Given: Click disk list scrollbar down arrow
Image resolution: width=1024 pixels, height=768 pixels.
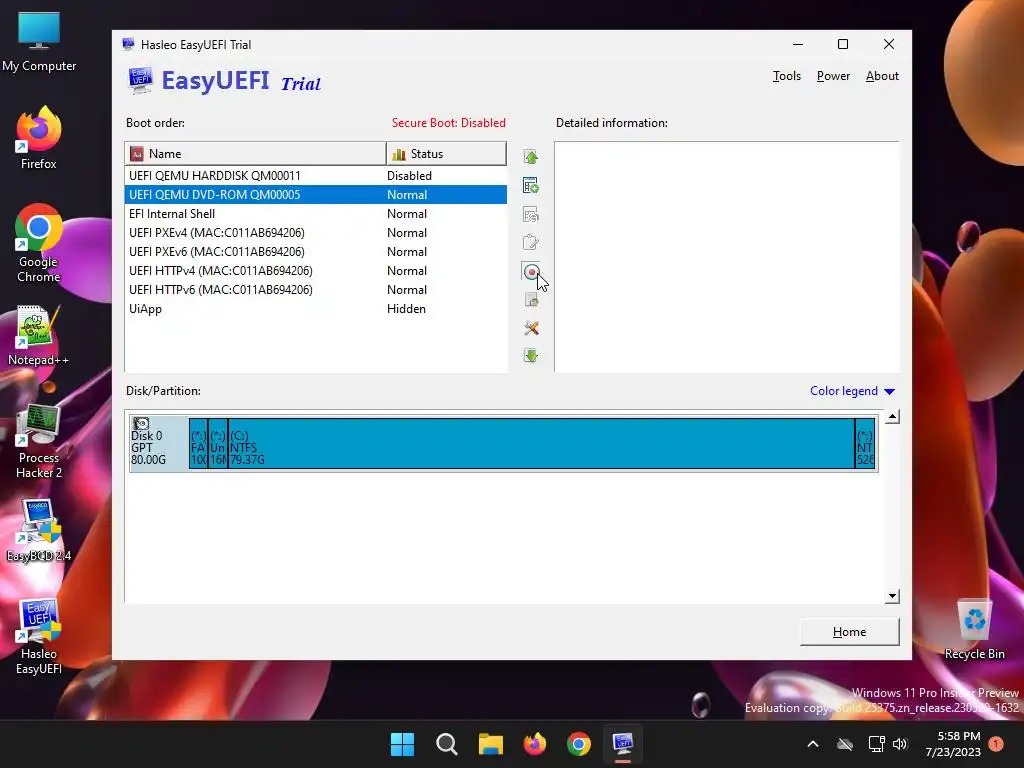Looking at the screenshot, I should click(x=892, y=596).
